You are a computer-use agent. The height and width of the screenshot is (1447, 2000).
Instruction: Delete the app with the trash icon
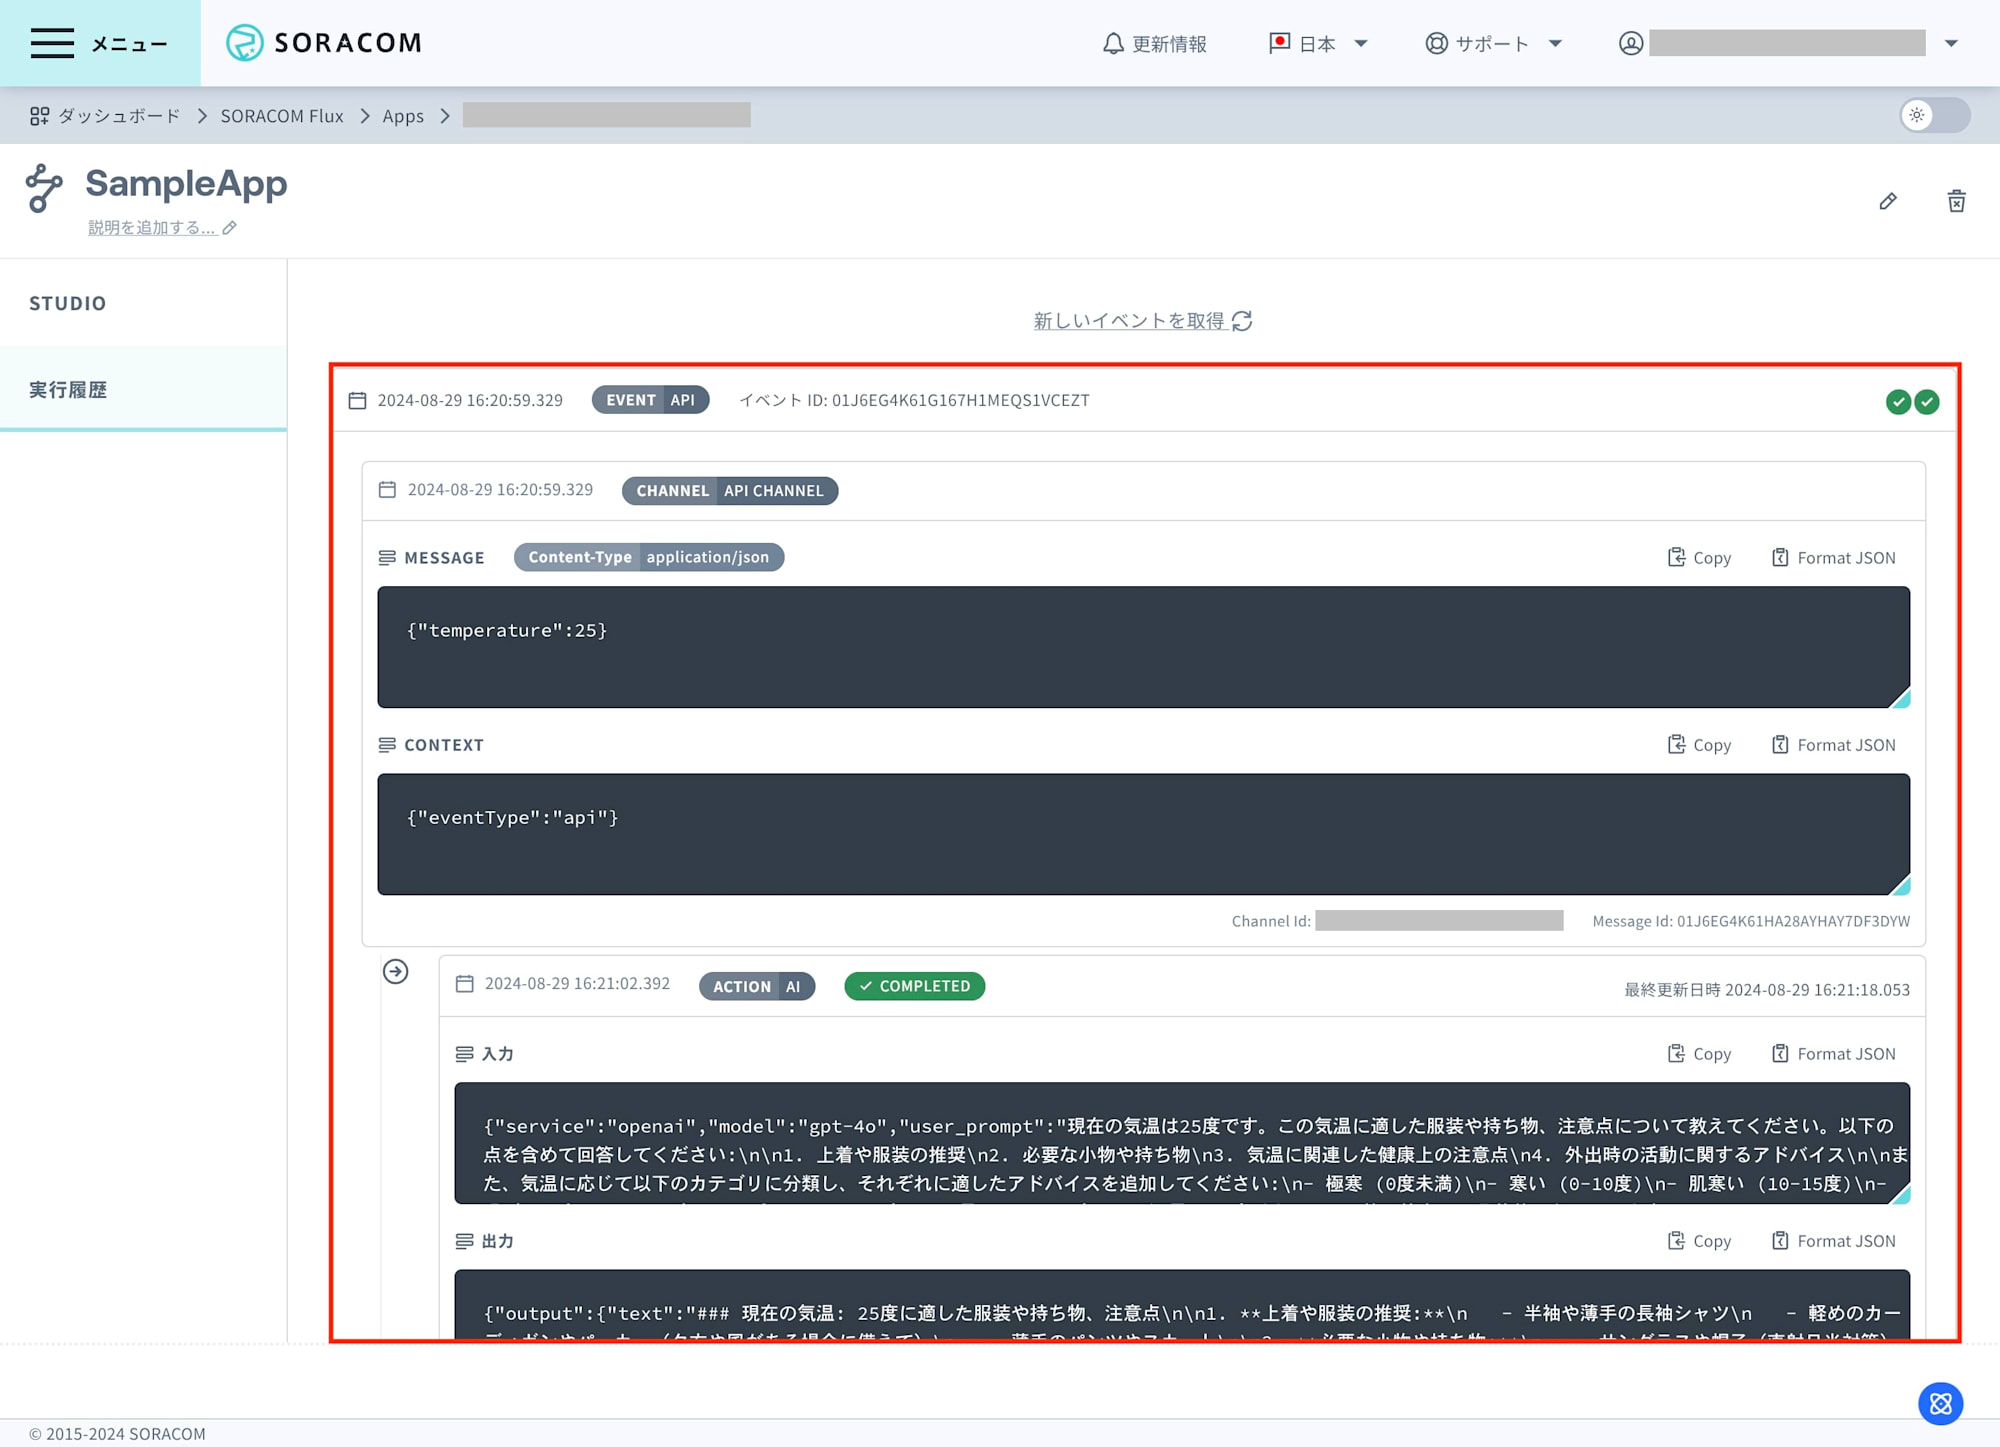1957,201
